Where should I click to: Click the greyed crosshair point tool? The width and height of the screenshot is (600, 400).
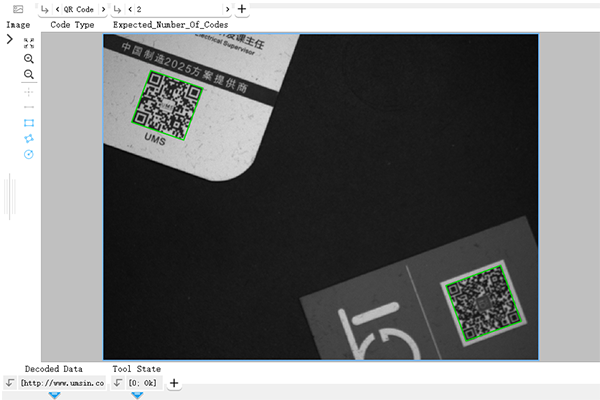[x=29, y=92]
